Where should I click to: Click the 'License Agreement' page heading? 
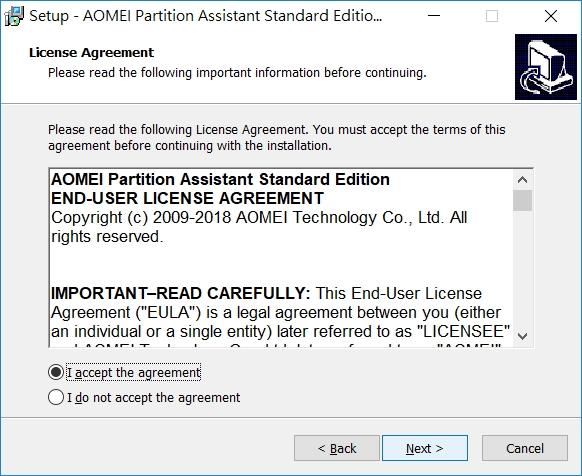91,52
